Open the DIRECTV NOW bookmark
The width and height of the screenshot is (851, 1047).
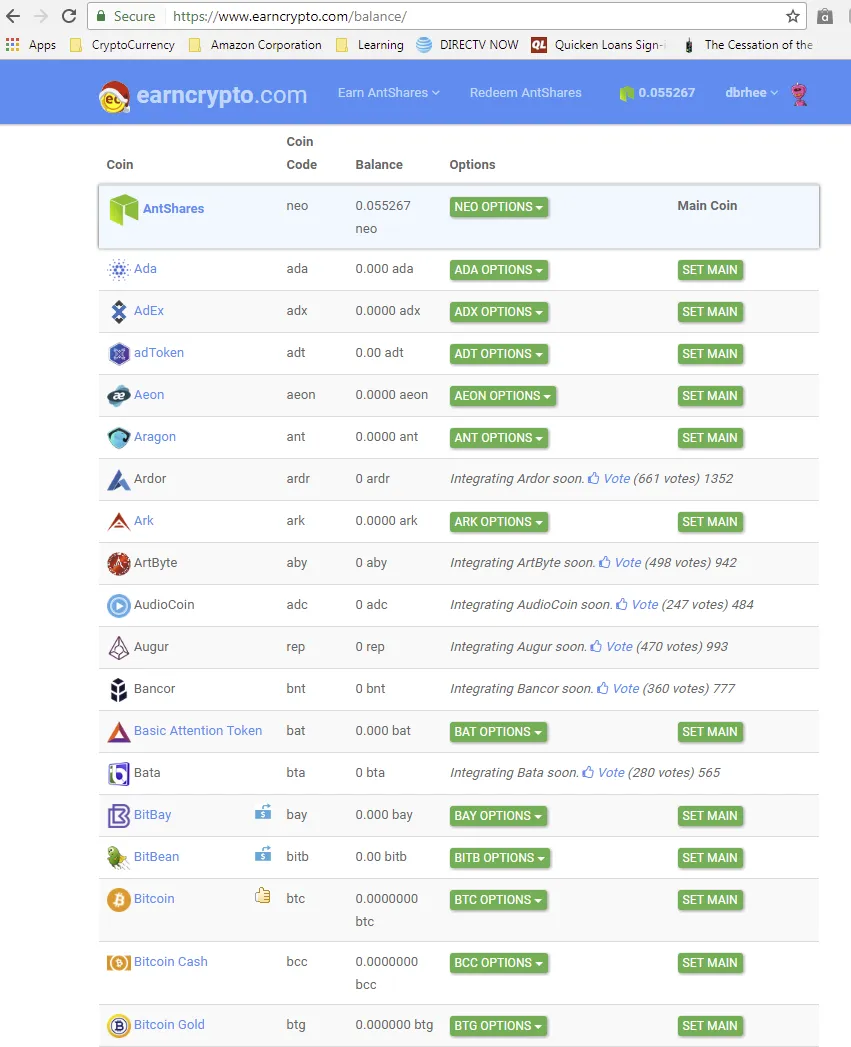(467, 45)
